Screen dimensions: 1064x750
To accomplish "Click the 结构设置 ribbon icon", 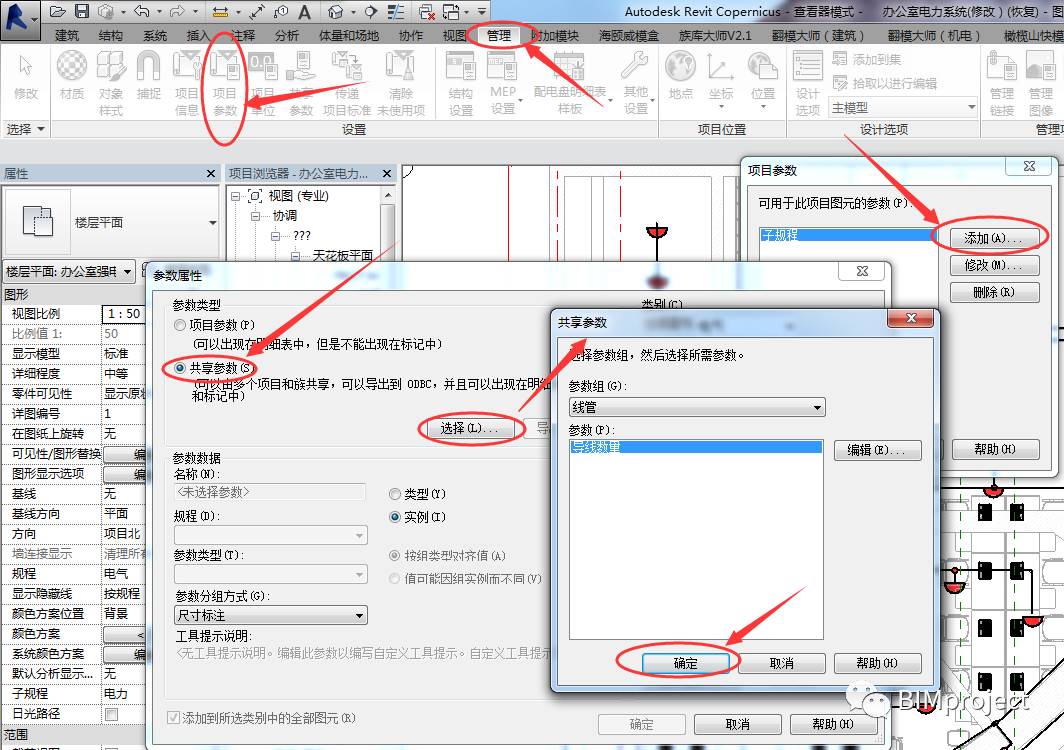I will [x=461, y=83].
